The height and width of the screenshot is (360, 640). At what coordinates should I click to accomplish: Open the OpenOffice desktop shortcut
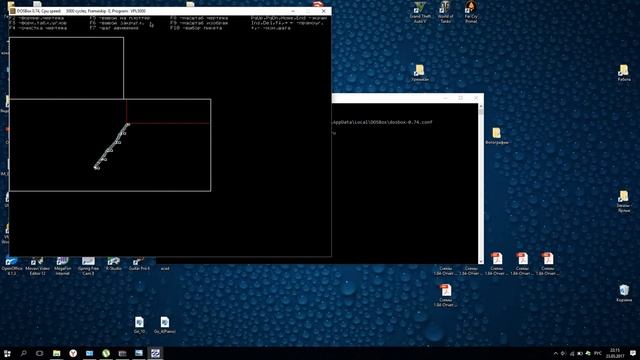tap(12, 266)
